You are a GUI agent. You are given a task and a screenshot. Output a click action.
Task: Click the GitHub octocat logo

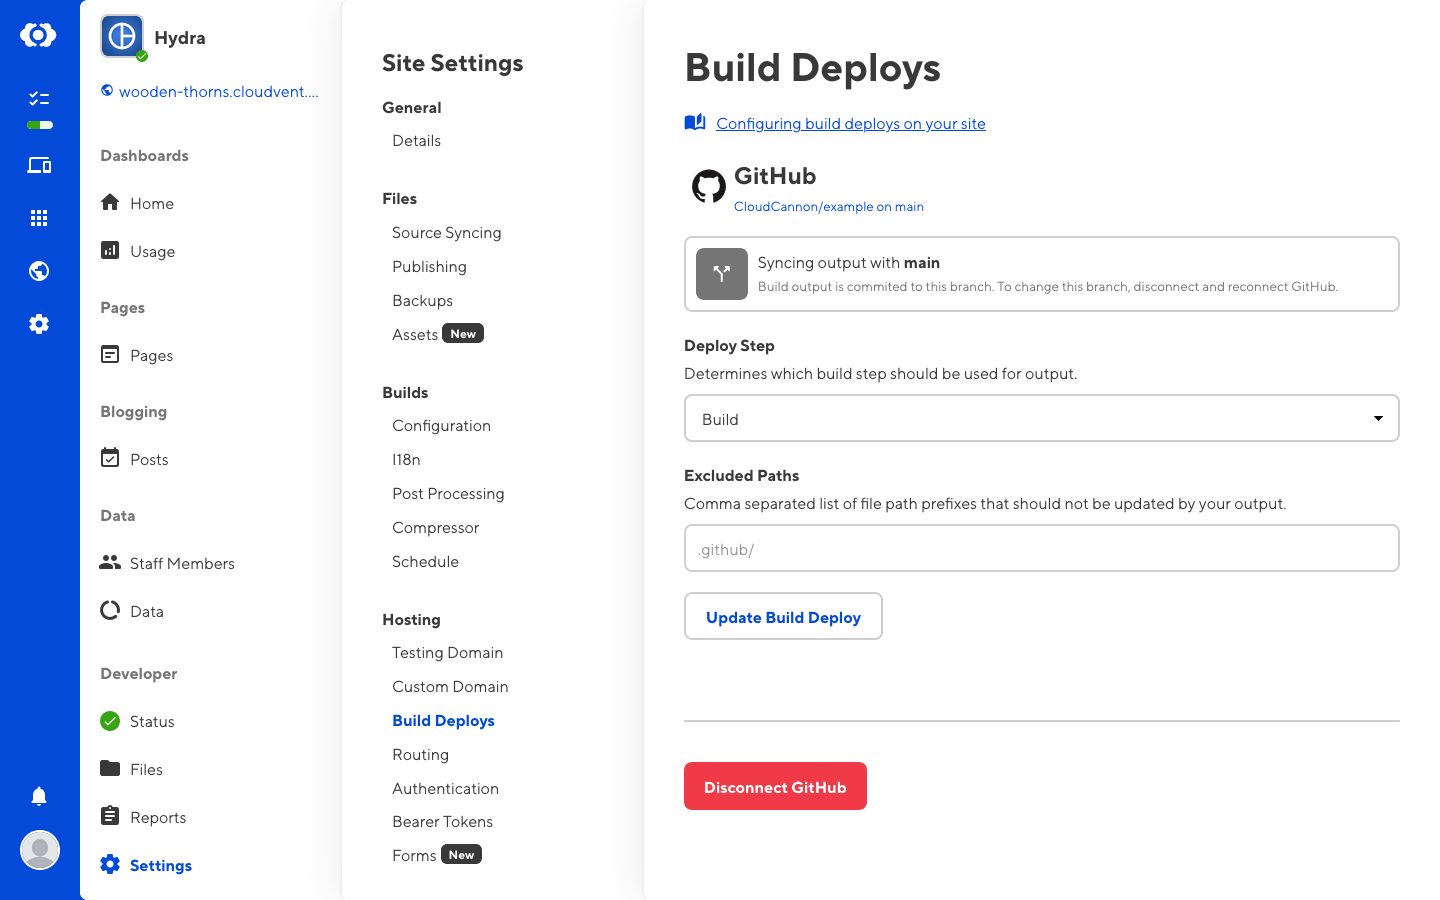(709, 186)
